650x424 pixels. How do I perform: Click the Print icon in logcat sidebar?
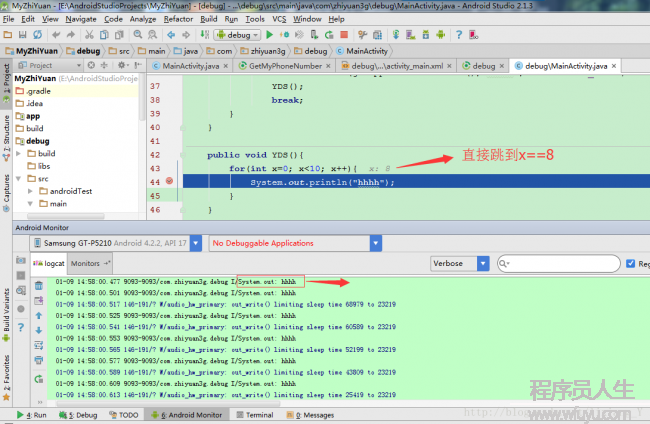[39, 360]
